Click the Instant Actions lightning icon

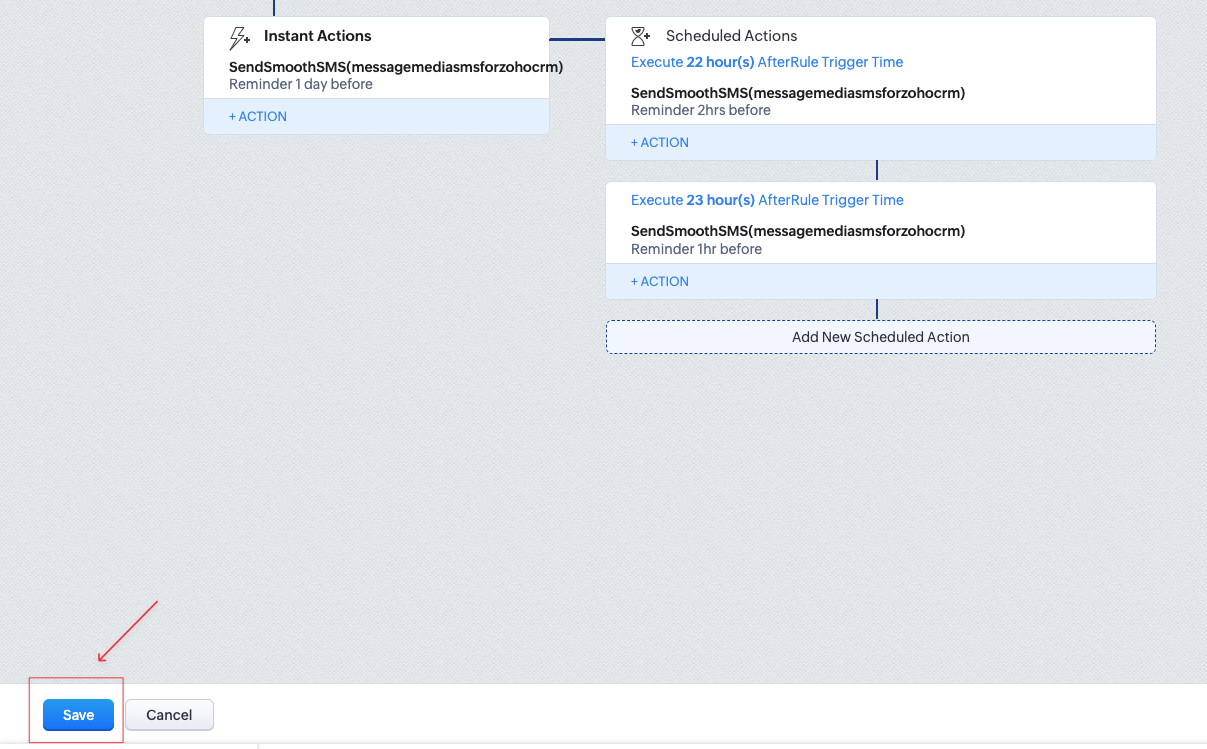tap(240, 38)
